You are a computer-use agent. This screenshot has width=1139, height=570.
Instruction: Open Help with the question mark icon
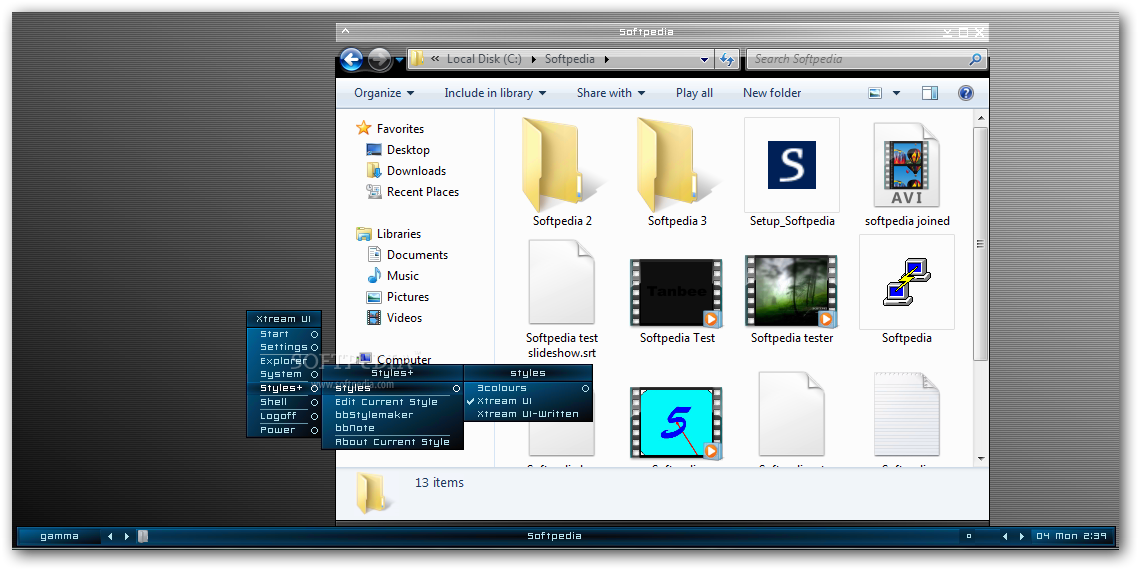pyautogui.click(x=965, y=93)
